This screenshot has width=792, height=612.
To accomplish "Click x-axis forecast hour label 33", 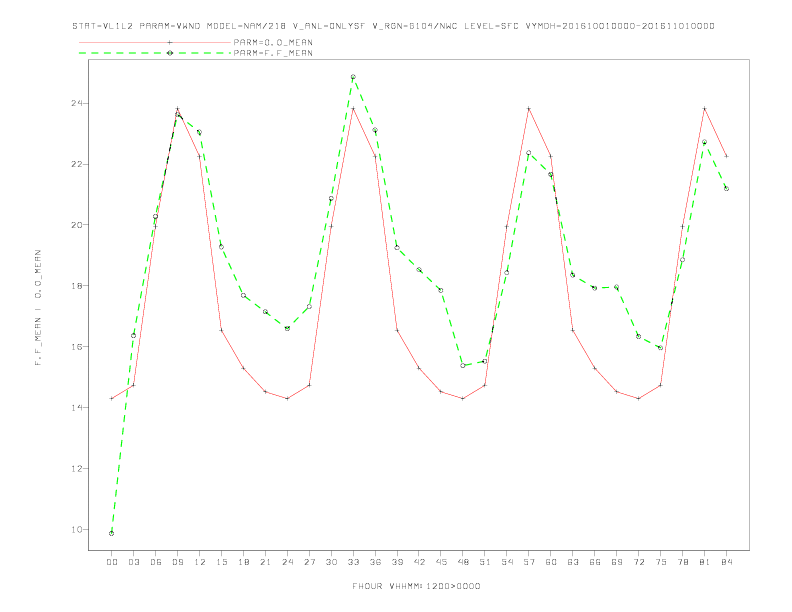I will click(353, 562).
